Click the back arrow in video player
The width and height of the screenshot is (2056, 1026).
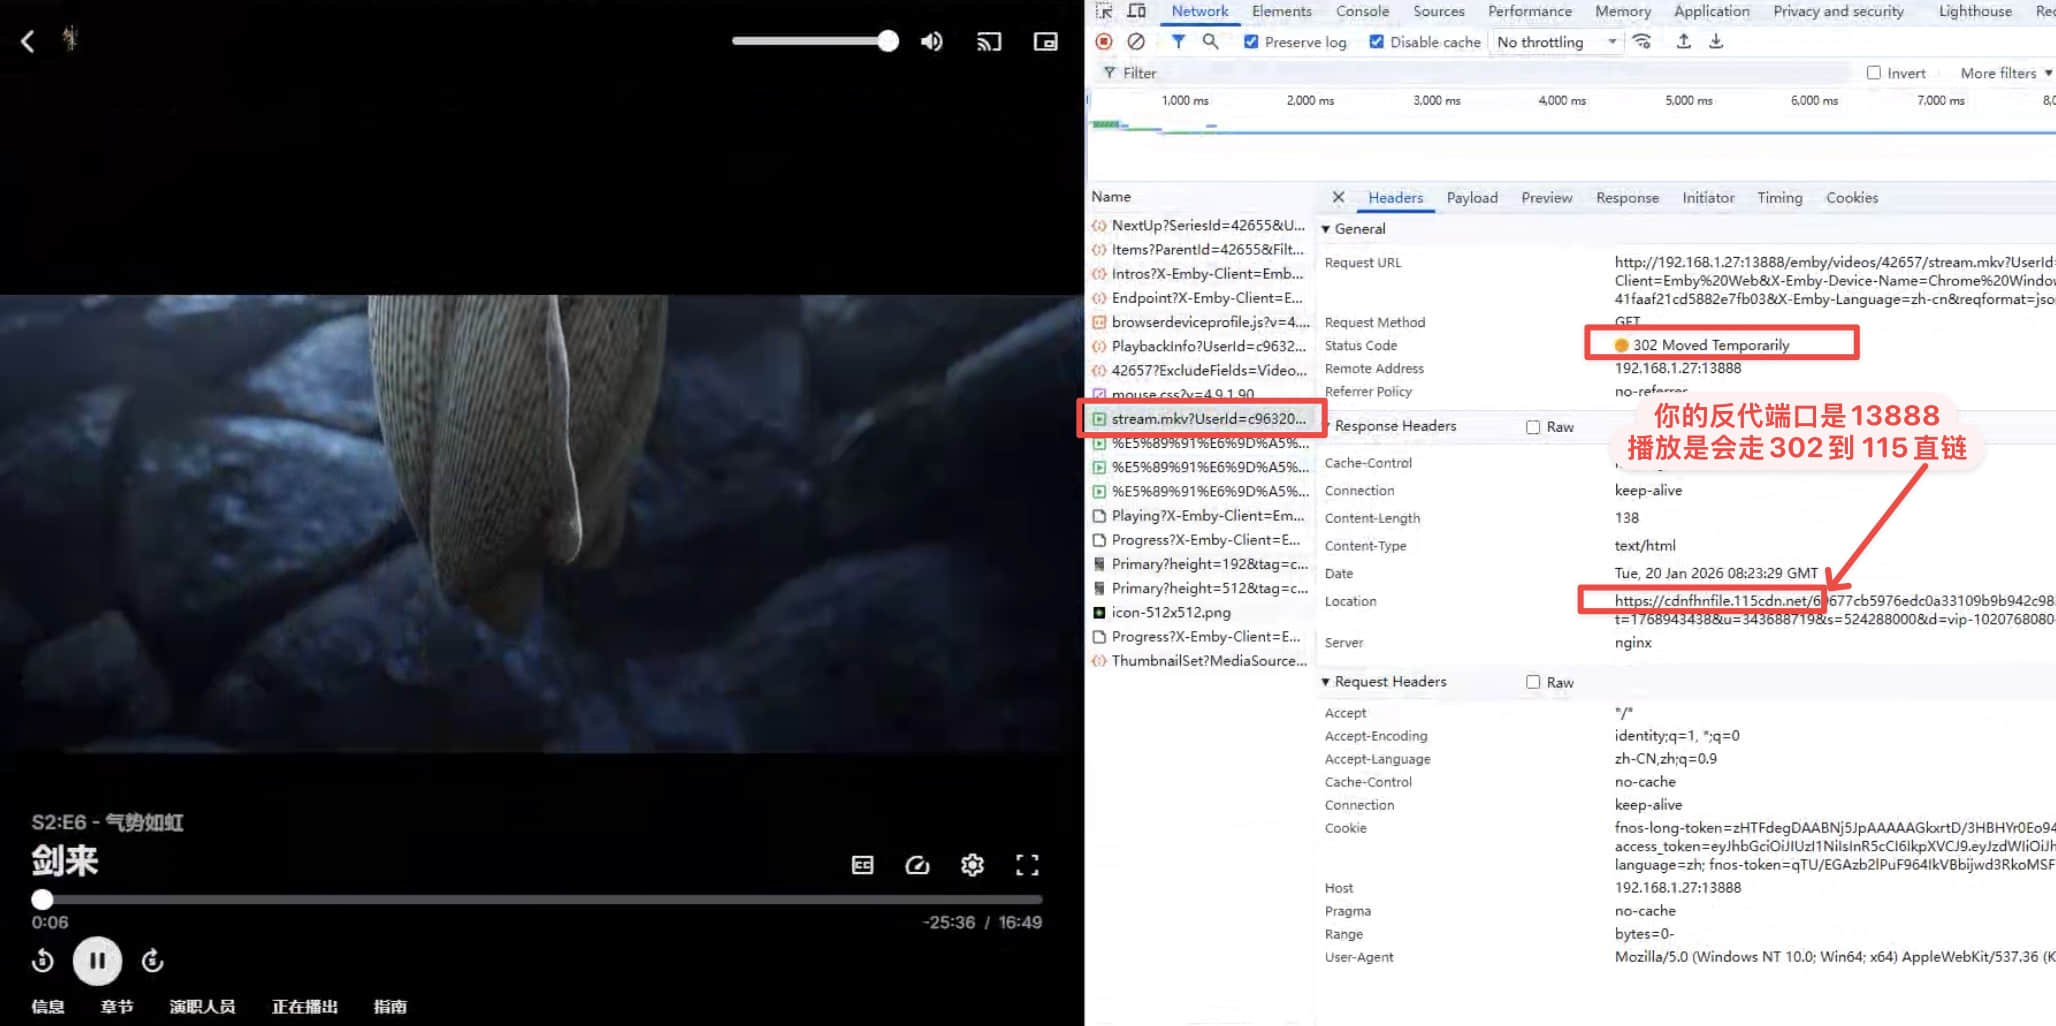(x=28, y=41)
